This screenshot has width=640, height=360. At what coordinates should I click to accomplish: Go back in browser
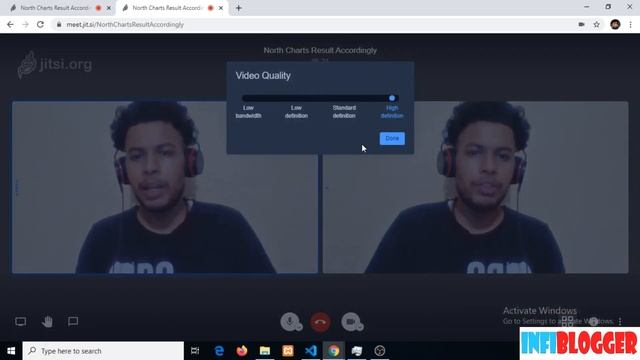coord(10,24)
